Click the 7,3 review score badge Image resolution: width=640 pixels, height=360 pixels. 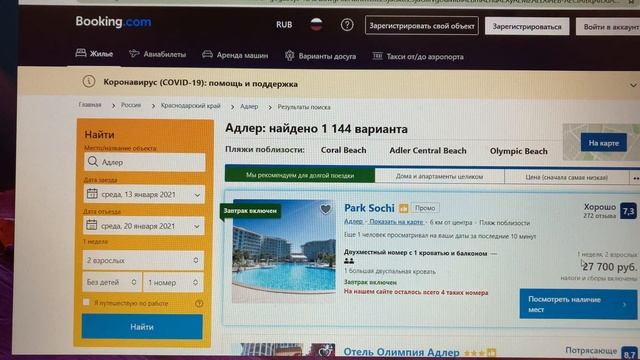(628, 211)
